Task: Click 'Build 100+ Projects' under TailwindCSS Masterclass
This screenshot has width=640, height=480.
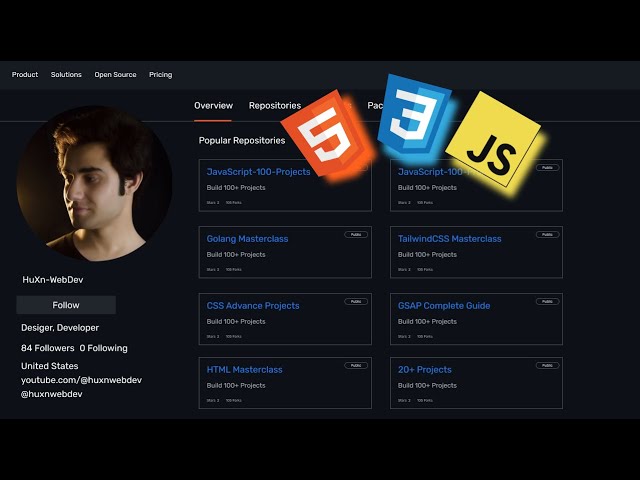Action: tap(427, 255)
